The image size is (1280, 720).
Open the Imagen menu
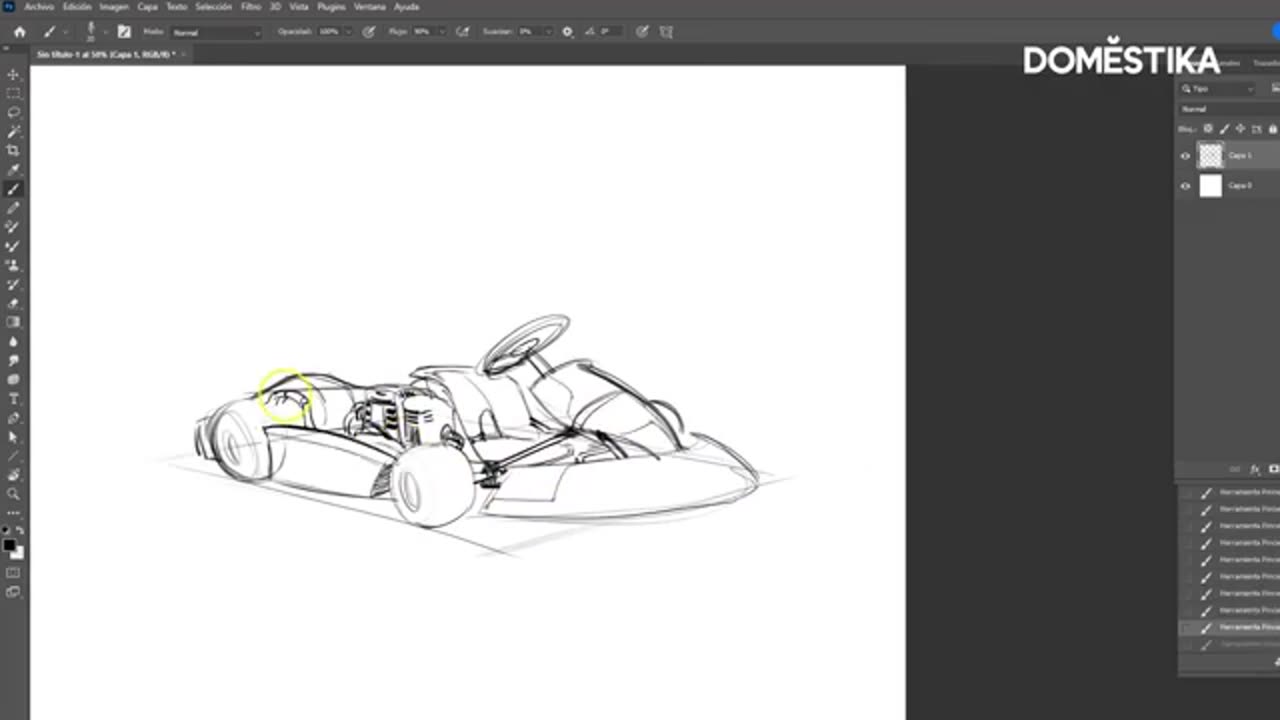pyautogui.click(x=114, y=7)
